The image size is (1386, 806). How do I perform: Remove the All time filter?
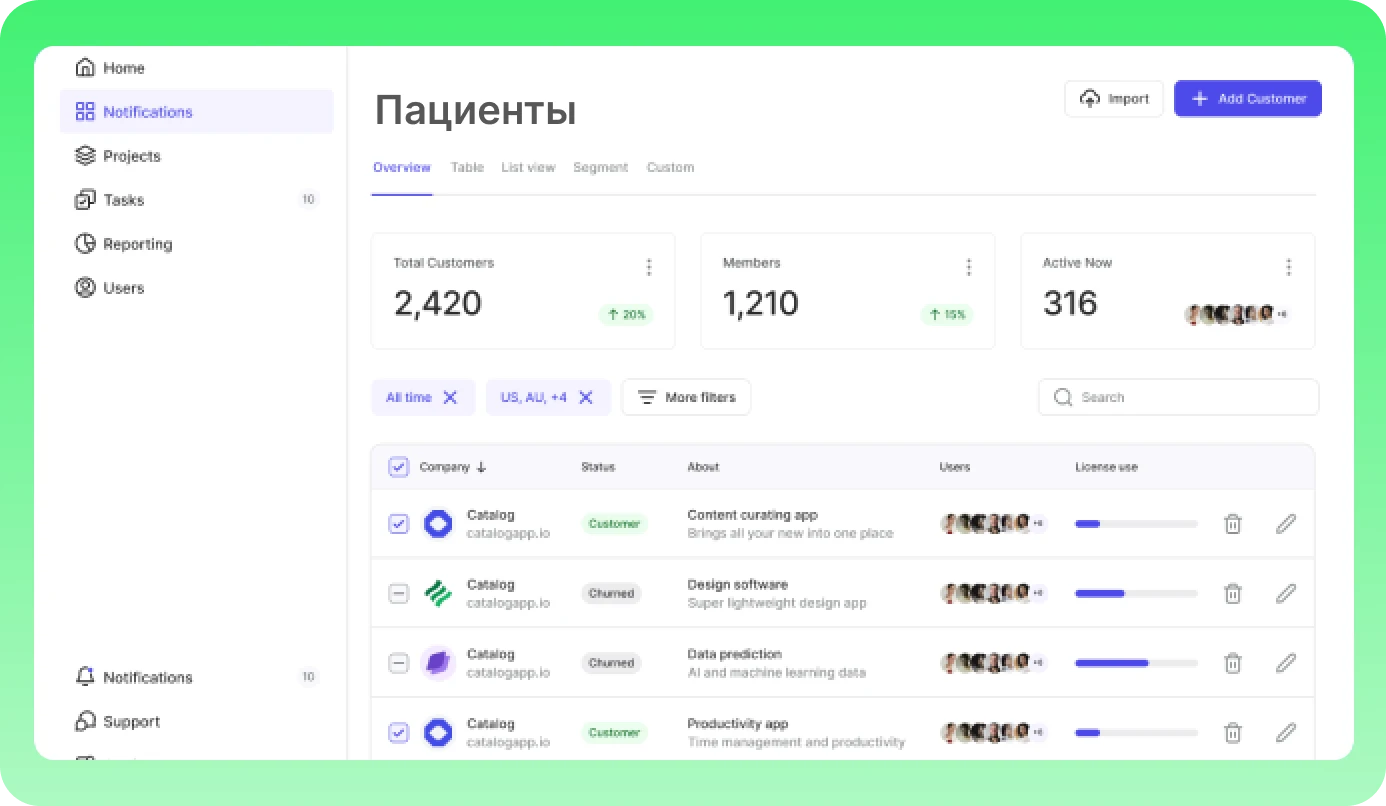tap(450, 397)
